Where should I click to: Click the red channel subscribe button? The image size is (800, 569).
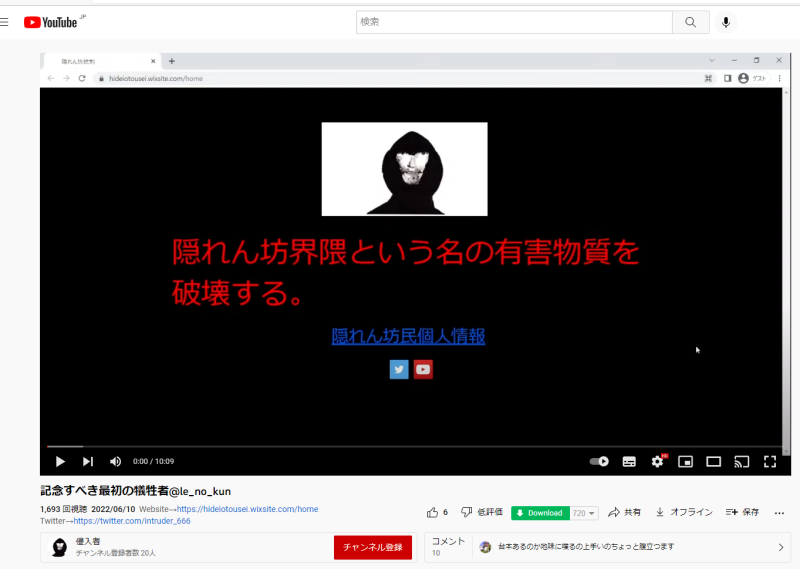point(372,547)
